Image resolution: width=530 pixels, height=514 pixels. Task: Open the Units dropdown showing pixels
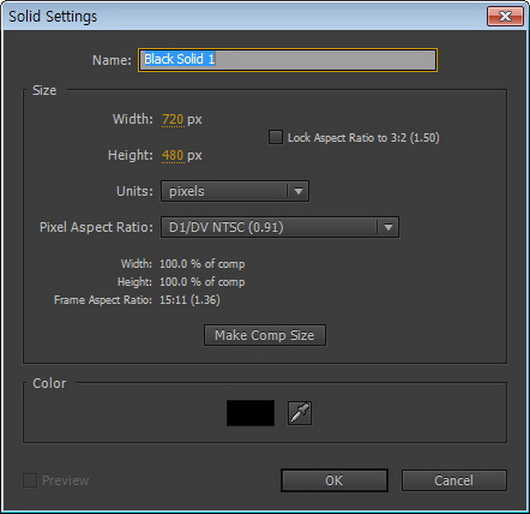click(x=235, y=191)
